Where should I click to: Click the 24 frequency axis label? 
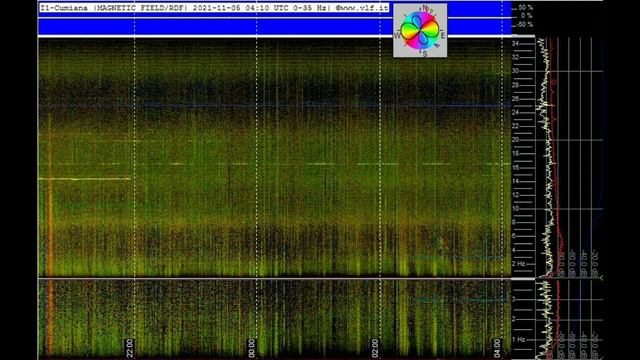pyautogui.click(x=516, y=112)
